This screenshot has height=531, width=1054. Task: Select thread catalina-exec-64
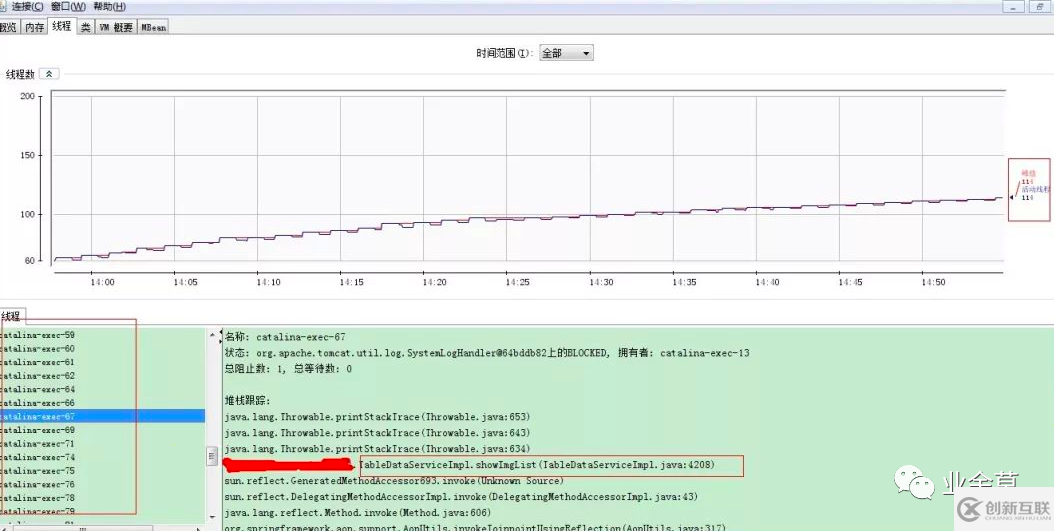(x=102, y=389)
